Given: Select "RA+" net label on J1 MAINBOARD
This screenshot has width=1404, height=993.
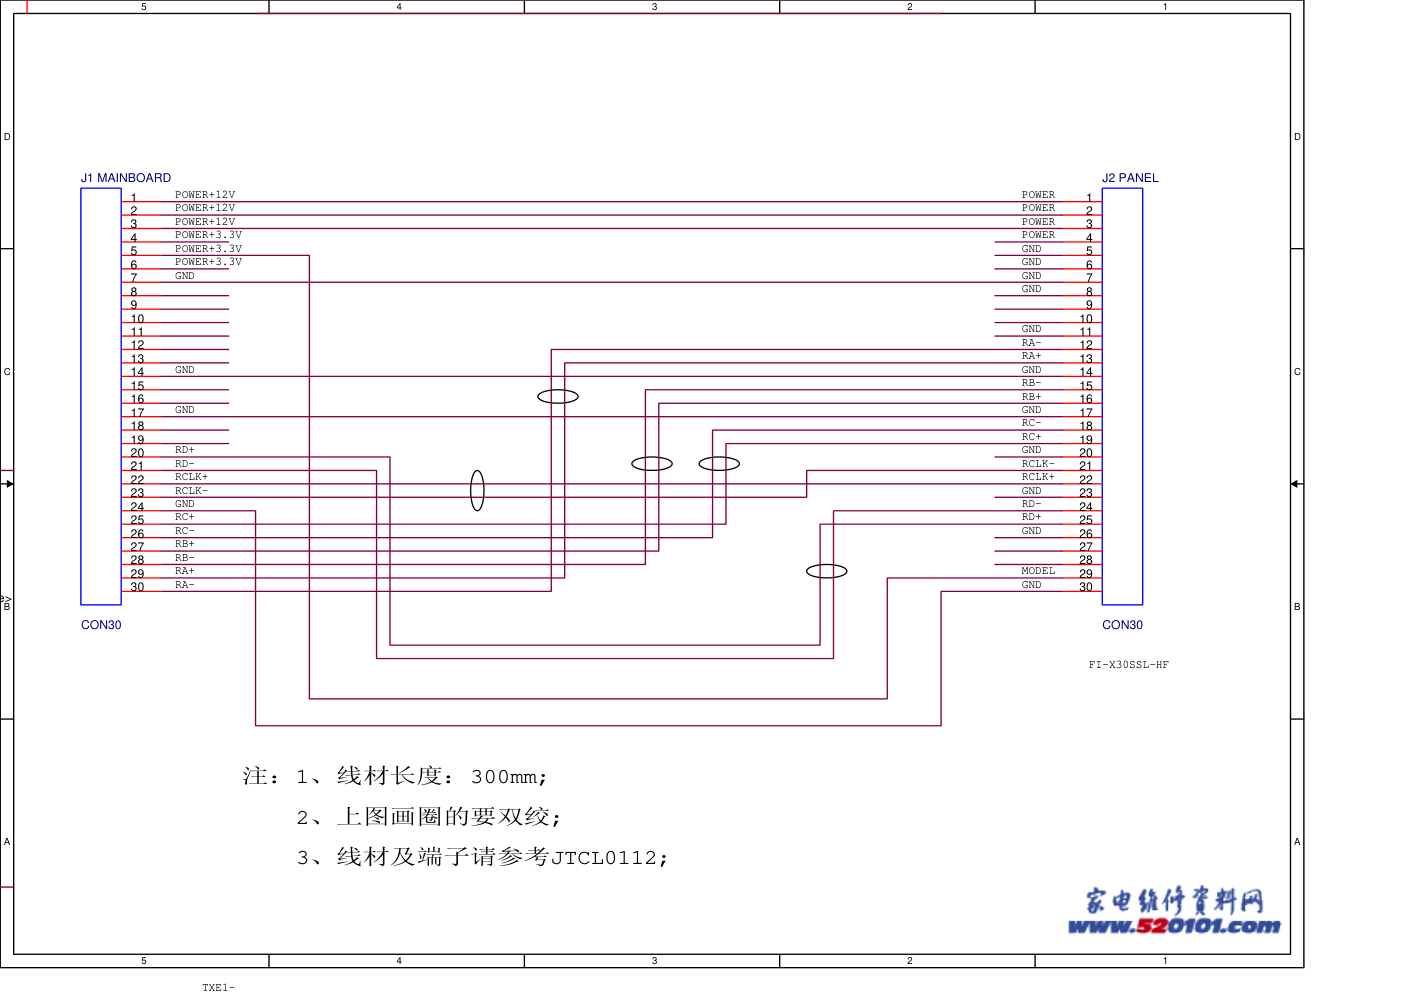Looking at the screenshot, I should (x=185, y=571).
